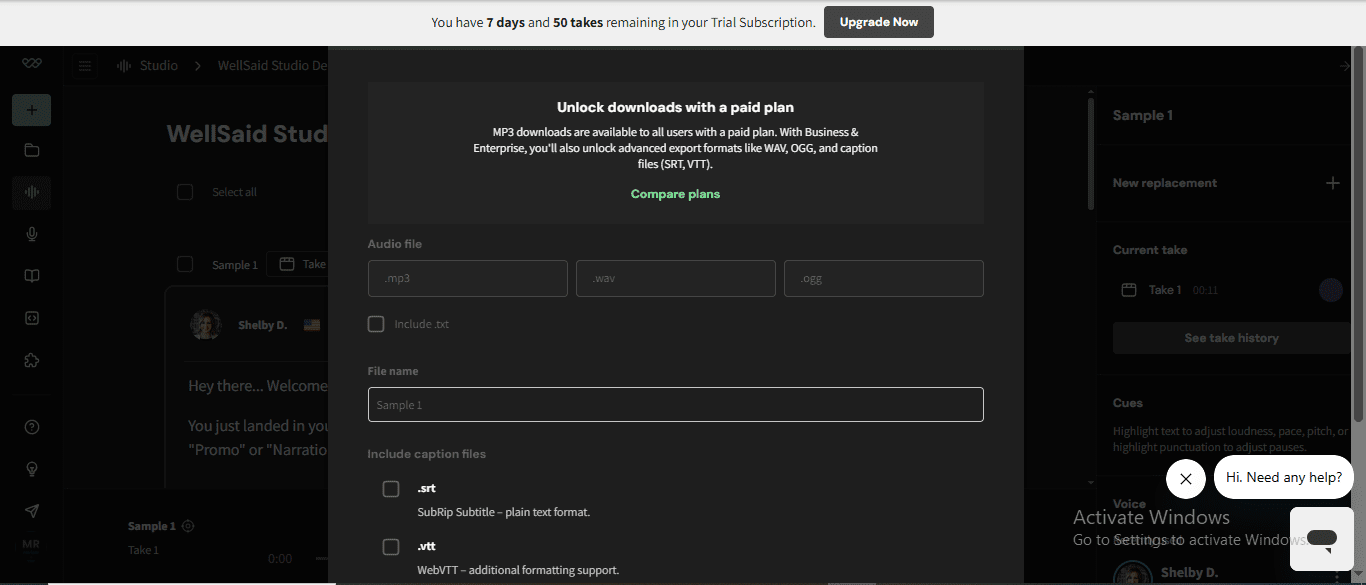Click the plus create-new sidebar button

click(x=32, y=110)
